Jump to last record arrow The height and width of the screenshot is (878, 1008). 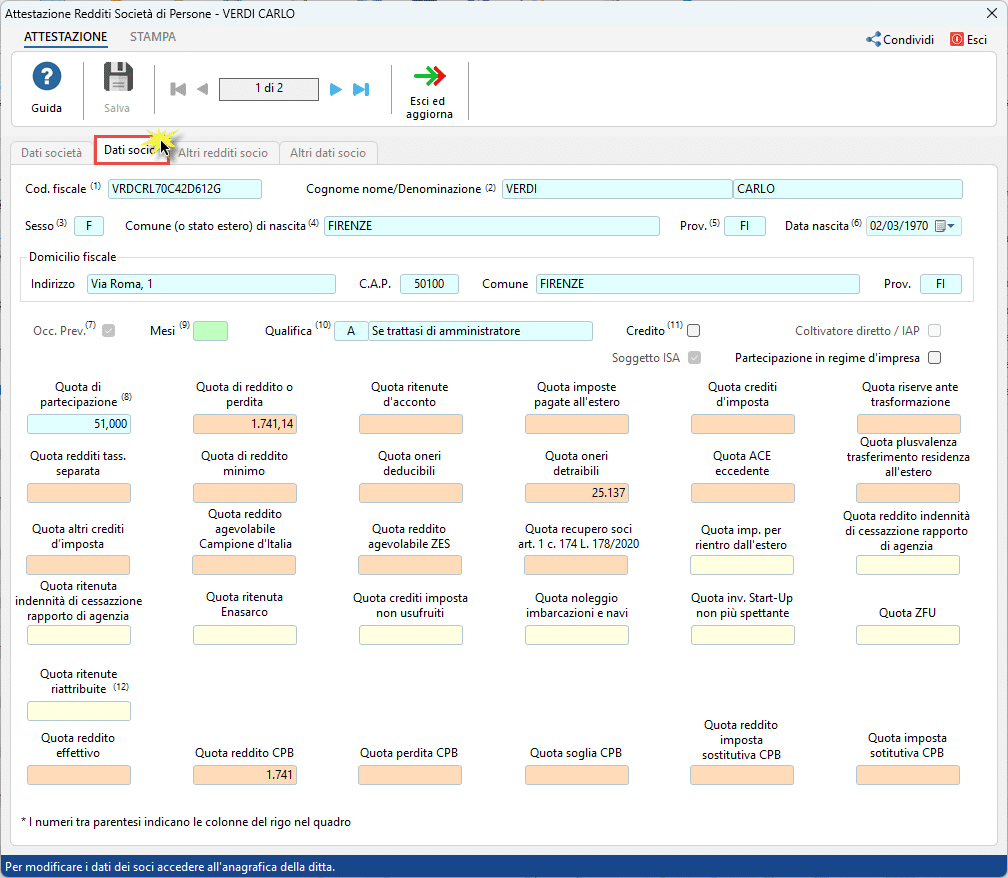(361, 89)
